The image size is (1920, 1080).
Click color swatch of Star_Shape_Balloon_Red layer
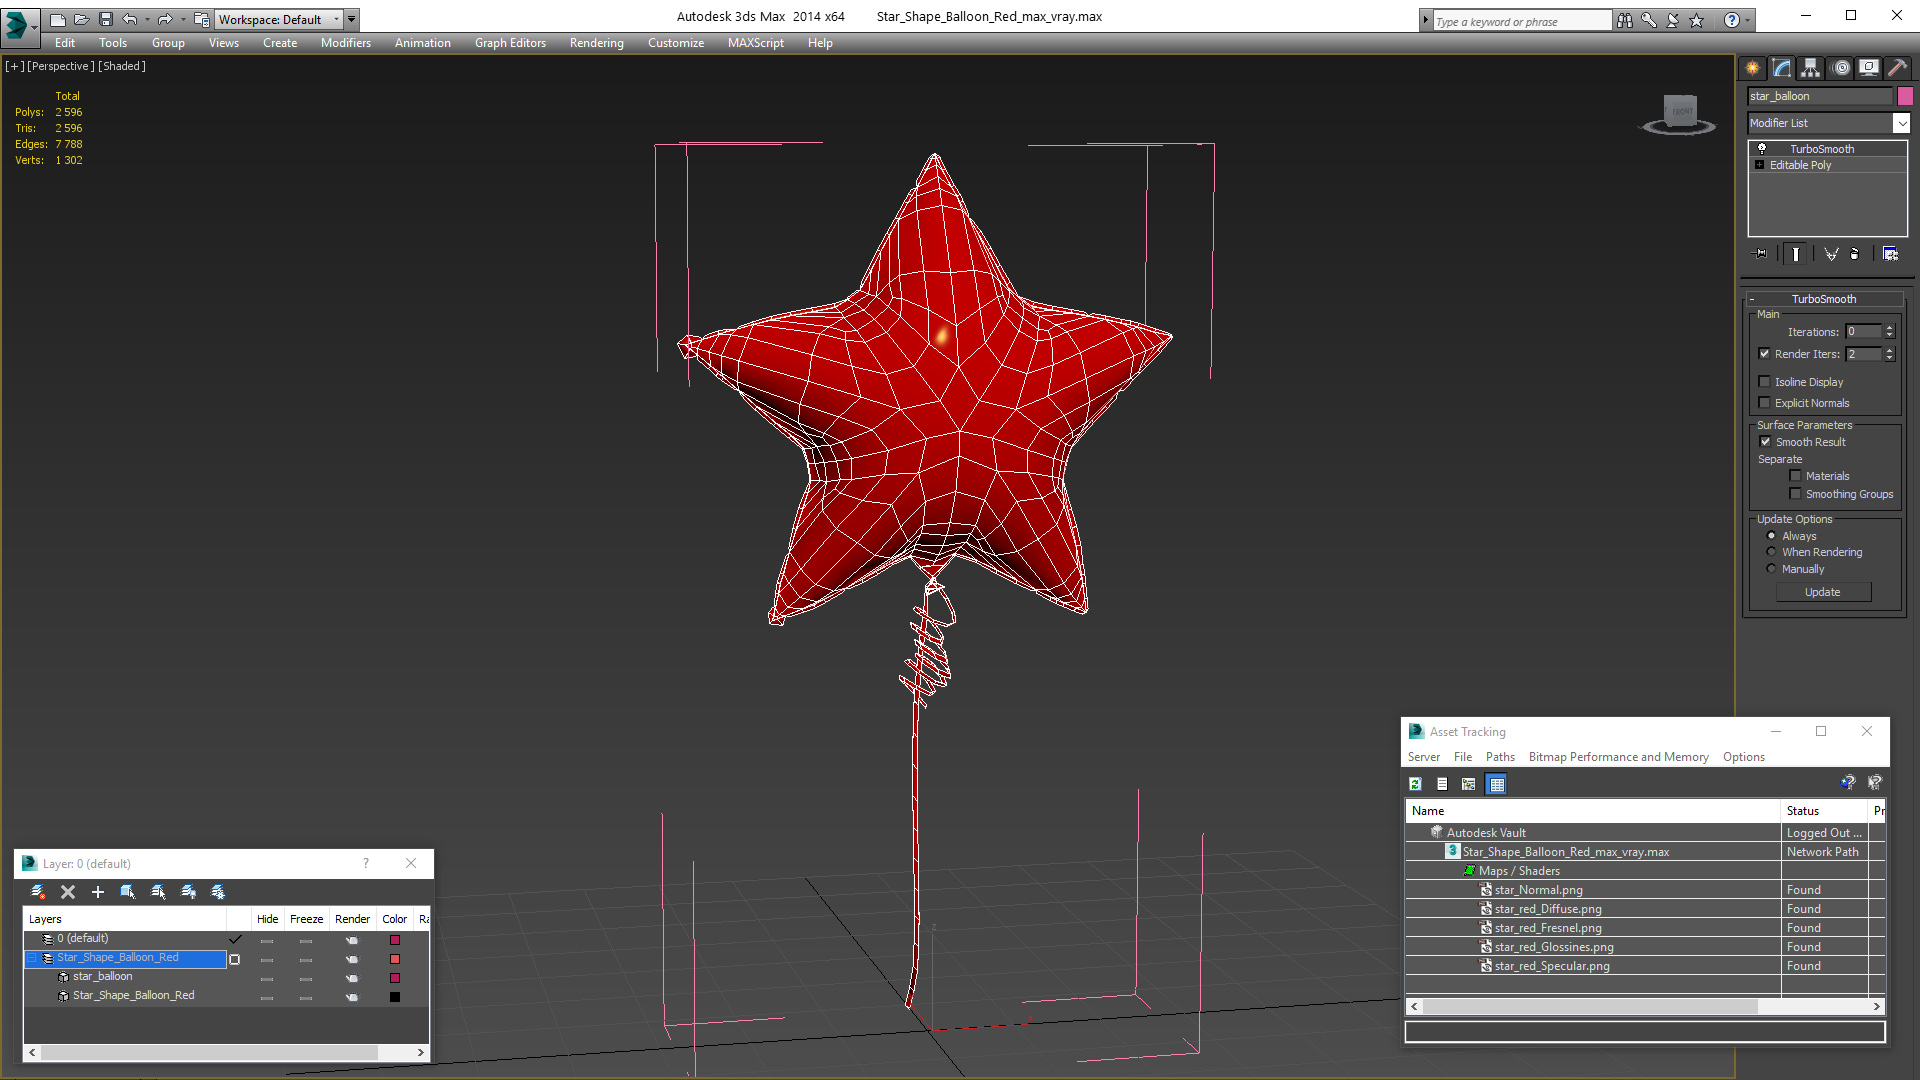395,959
